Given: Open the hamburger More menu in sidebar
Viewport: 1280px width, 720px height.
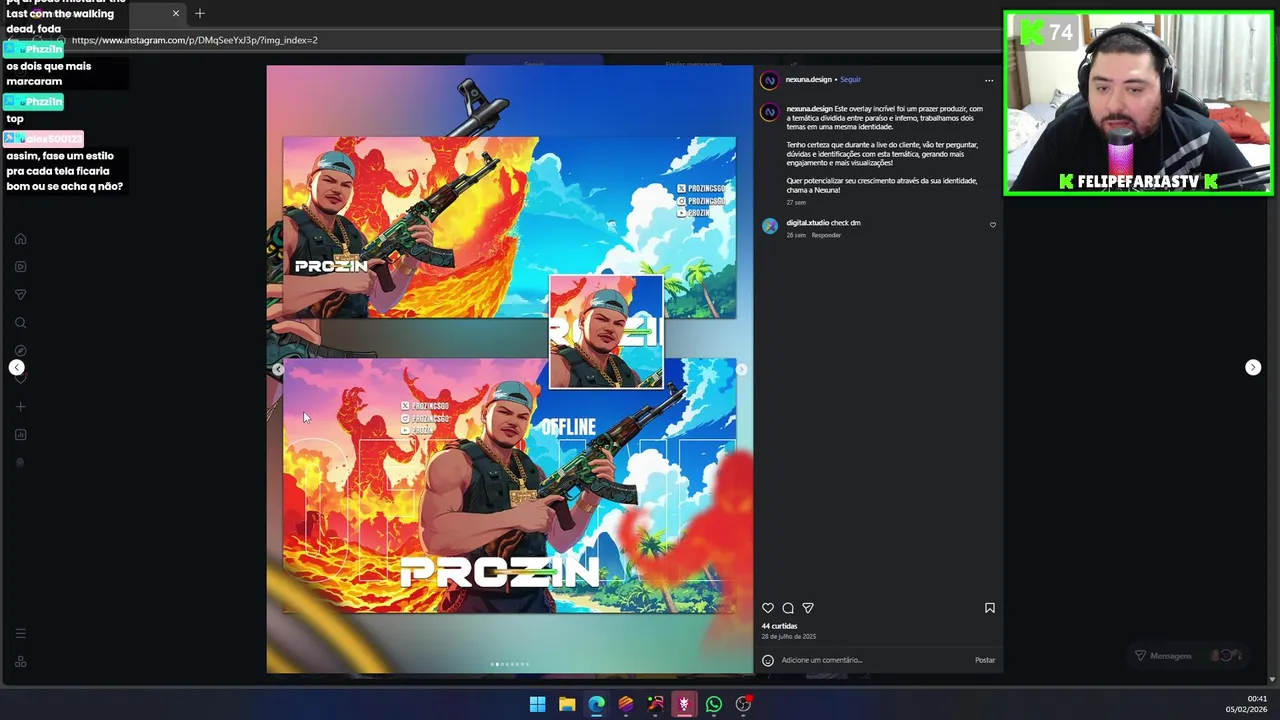Looking at the screenshot, I should click(20, 633).
